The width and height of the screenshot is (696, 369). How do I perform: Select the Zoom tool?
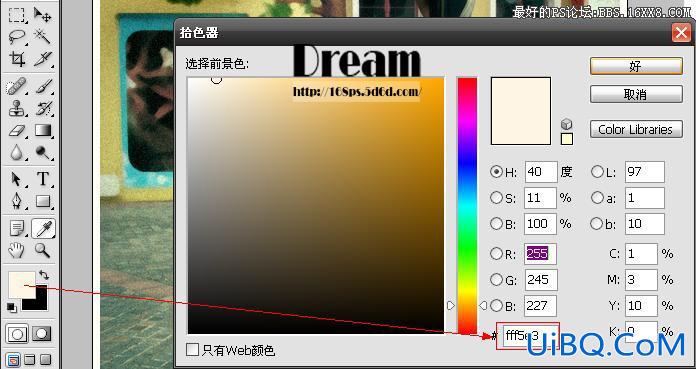pyautogui.click(x=43, y=251)
